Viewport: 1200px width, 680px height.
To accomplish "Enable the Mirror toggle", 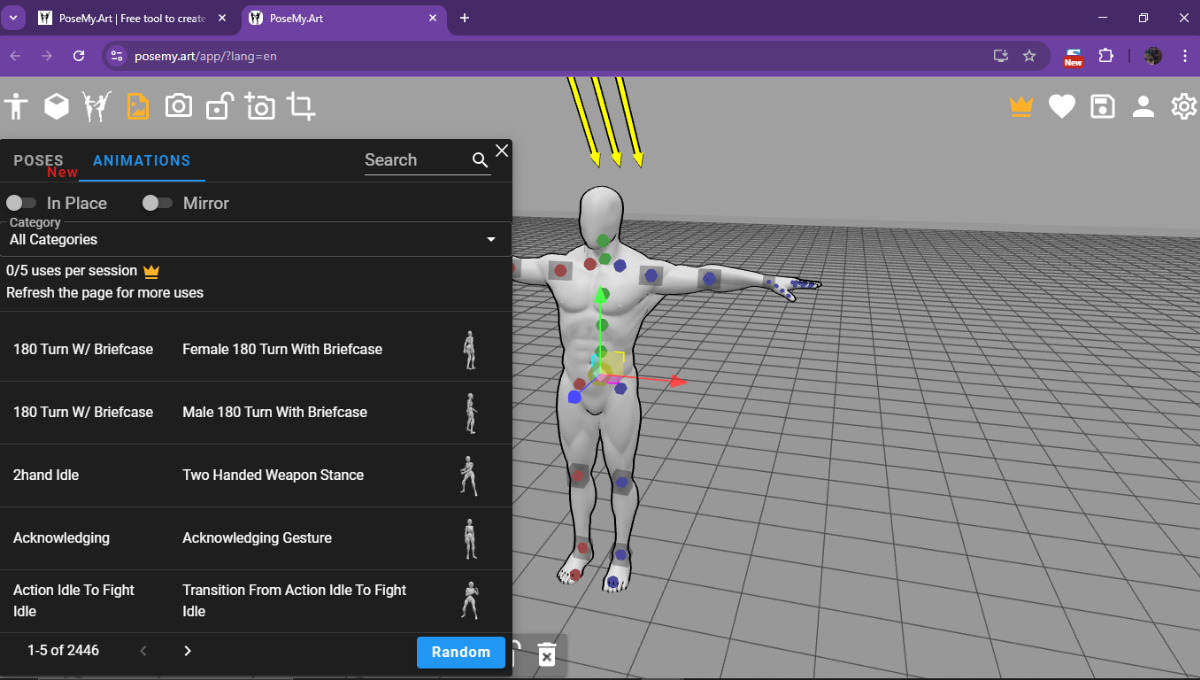I will coord(157,202).
